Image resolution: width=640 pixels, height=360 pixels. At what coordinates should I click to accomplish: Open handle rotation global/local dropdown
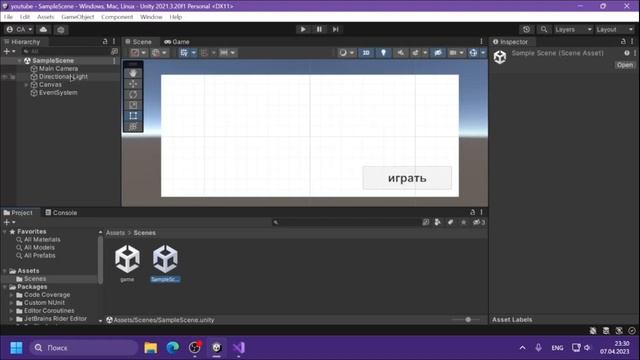coord(159,53)
